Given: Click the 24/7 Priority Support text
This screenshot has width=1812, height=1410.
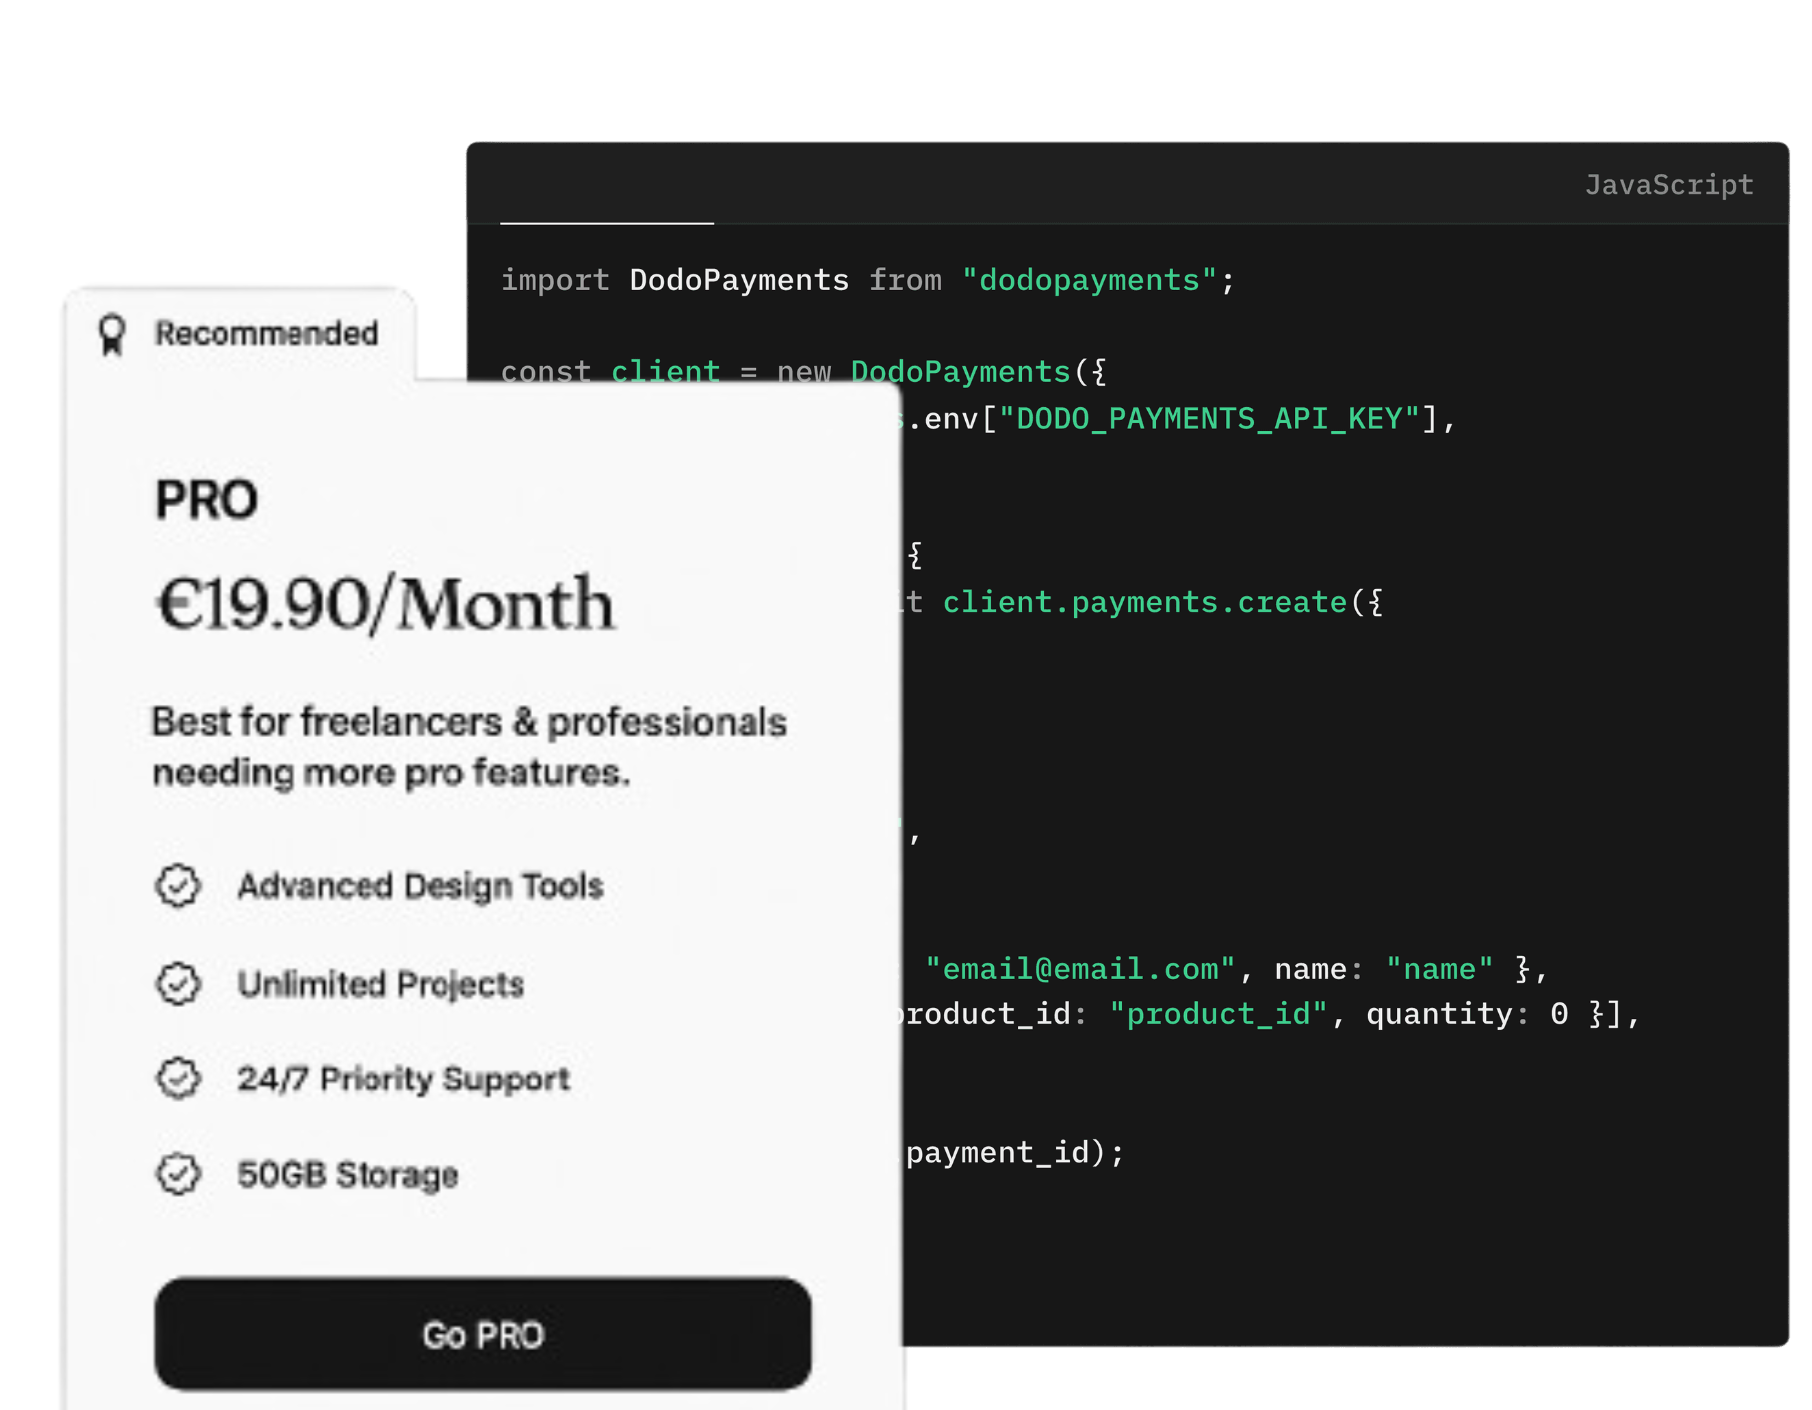Looking at the screenshot, I should pos(403,1079).
